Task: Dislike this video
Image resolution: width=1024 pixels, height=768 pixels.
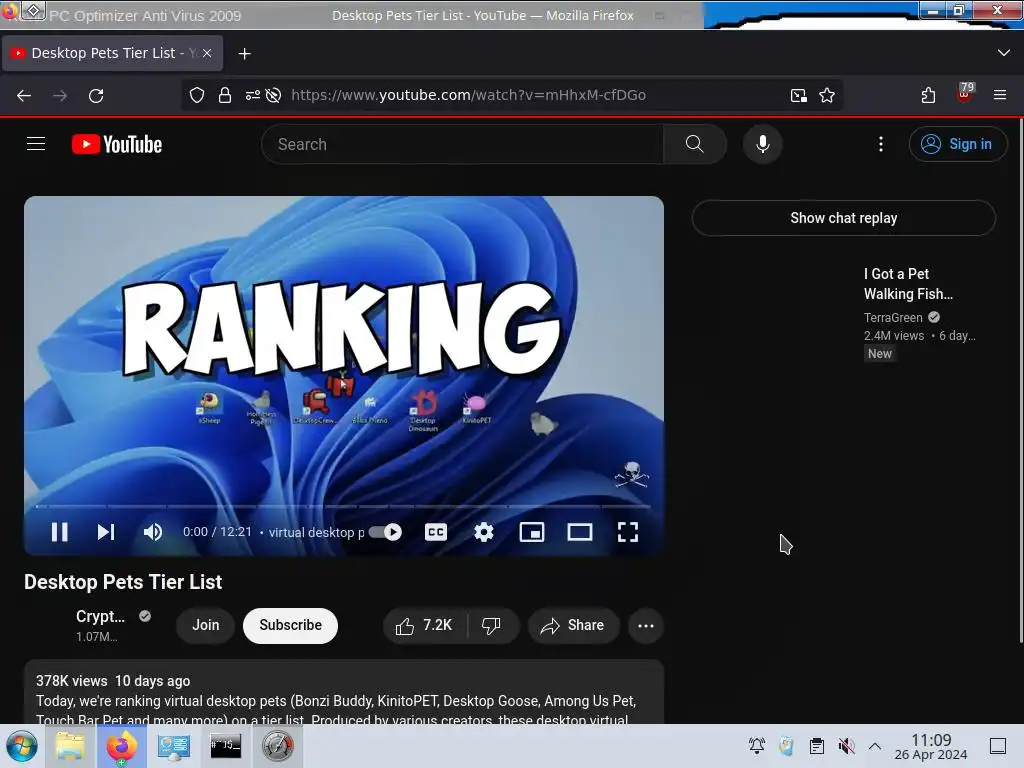Action: click(x=491, y=626)
